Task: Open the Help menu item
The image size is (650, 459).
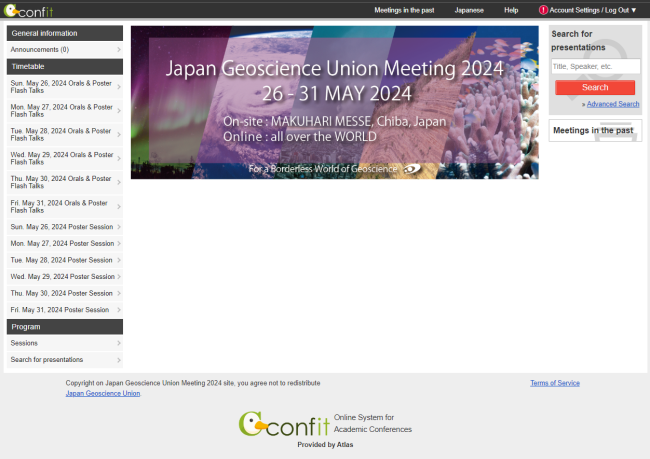Action: (x=511, y=10)
